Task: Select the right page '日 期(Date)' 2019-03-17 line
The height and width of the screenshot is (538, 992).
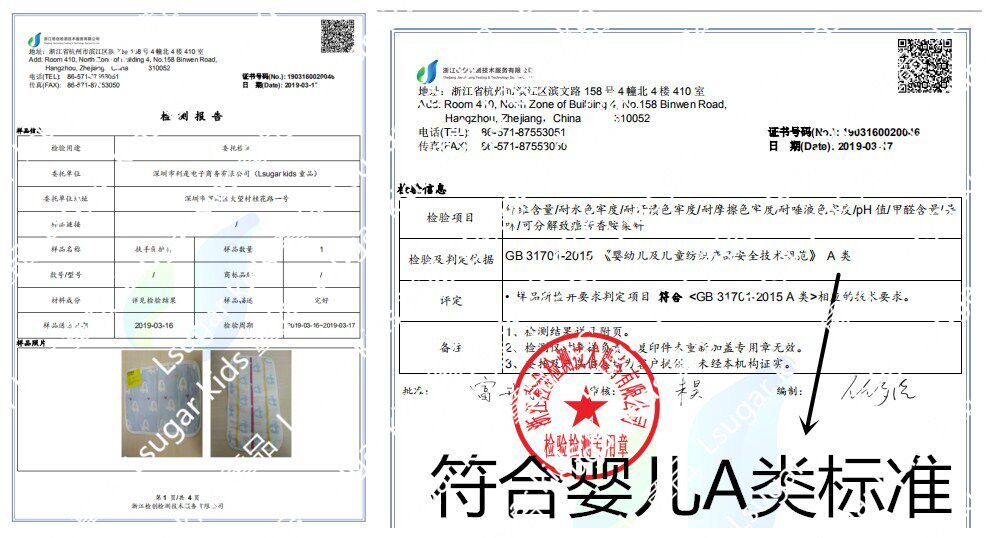Action: tap(831, 146)
